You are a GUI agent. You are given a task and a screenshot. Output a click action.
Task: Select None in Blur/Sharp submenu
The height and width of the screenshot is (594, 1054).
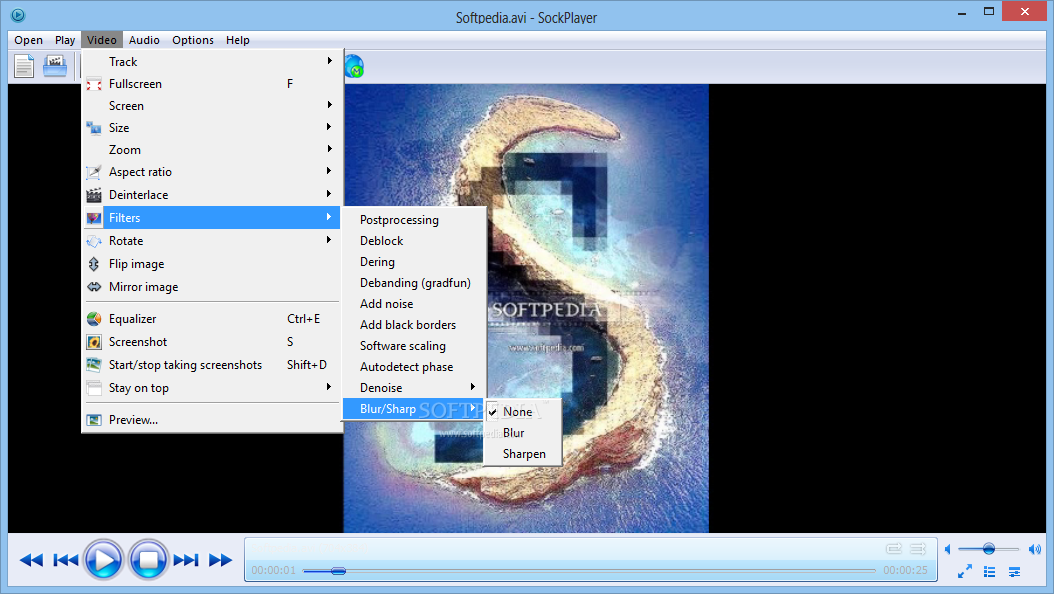[x=522, y=412]
